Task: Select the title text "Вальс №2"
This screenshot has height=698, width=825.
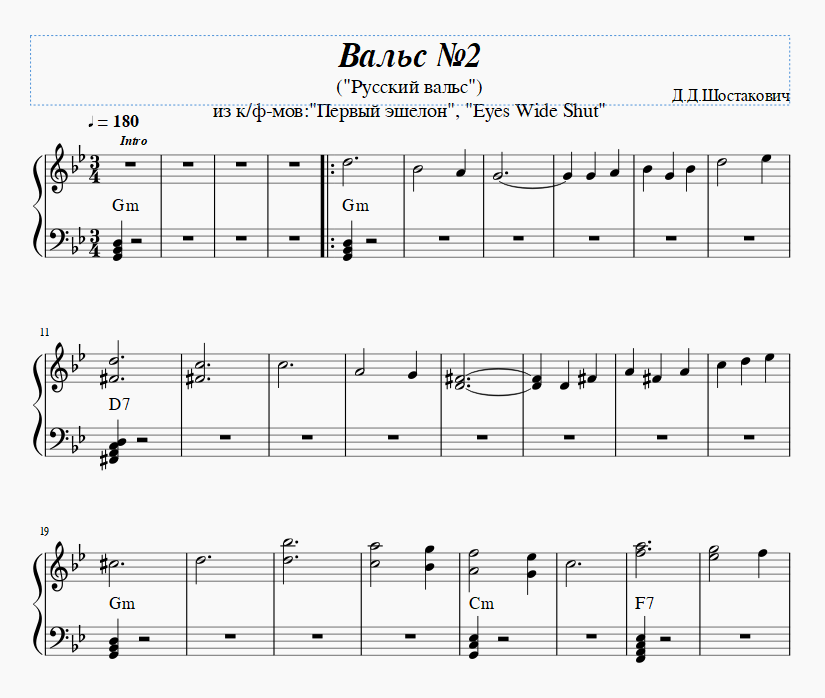Action: click(x=409, y=55)
